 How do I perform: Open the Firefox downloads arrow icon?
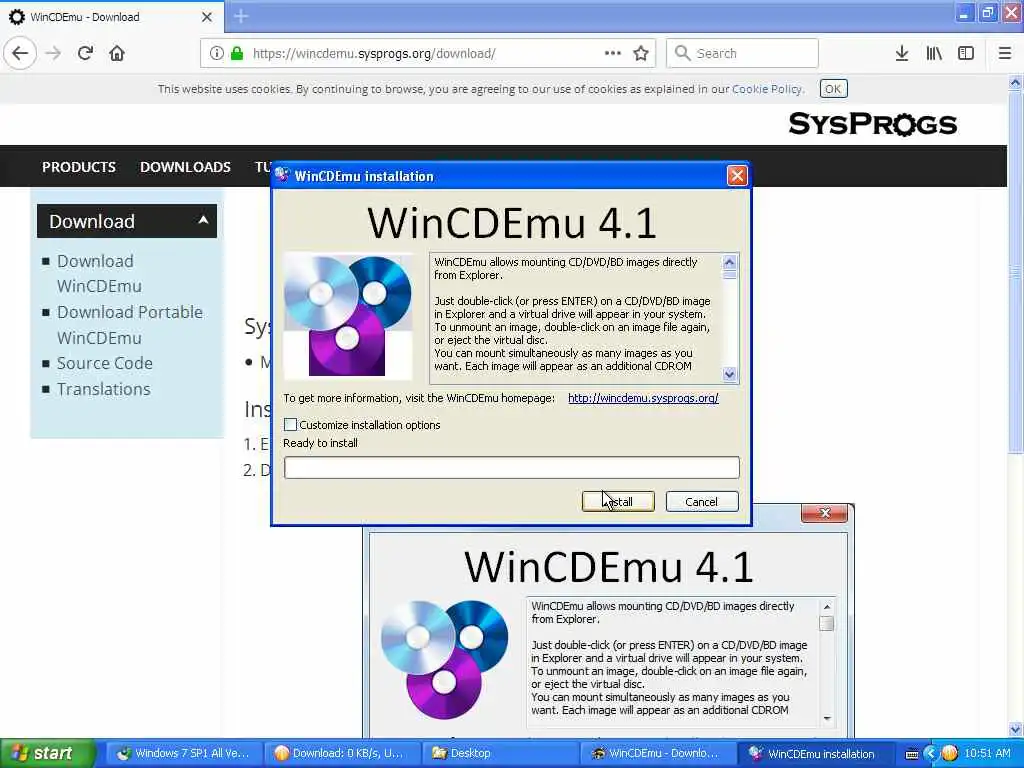pyautogui.click(x=902, y=53)
